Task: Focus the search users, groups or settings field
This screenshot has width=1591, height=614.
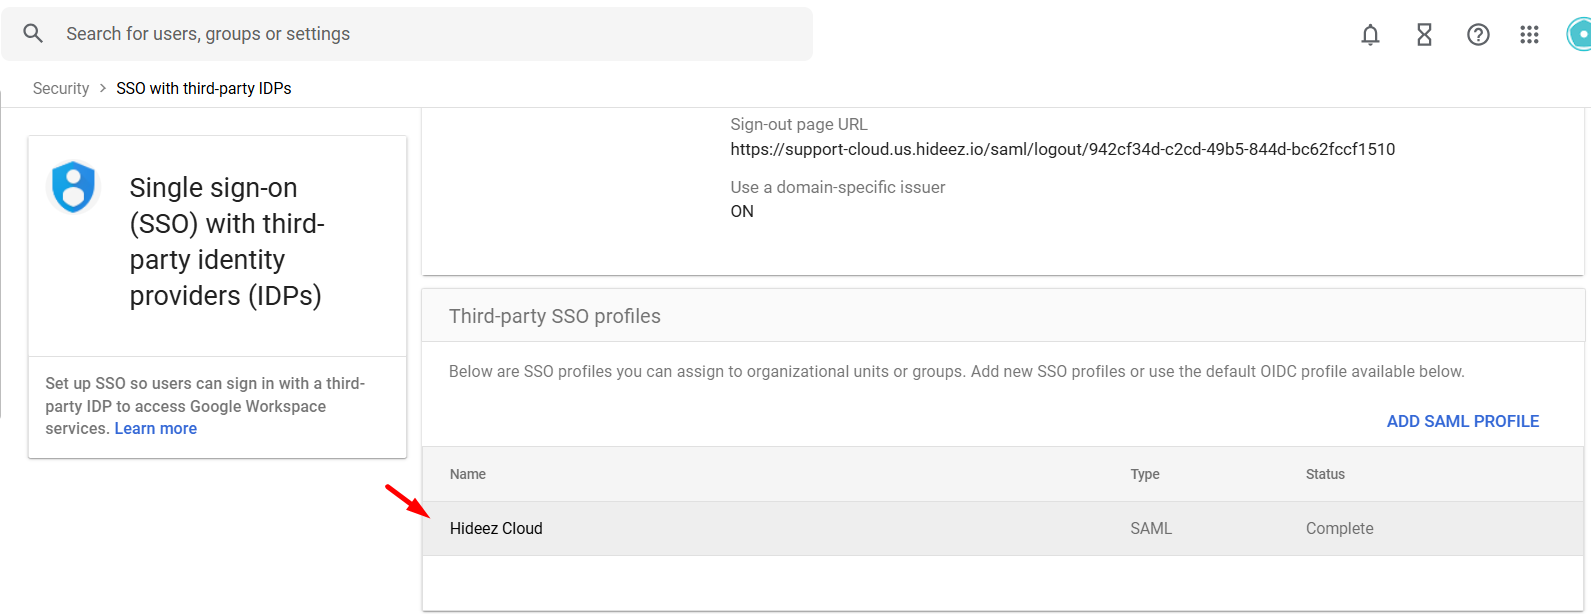Action: 430,34
